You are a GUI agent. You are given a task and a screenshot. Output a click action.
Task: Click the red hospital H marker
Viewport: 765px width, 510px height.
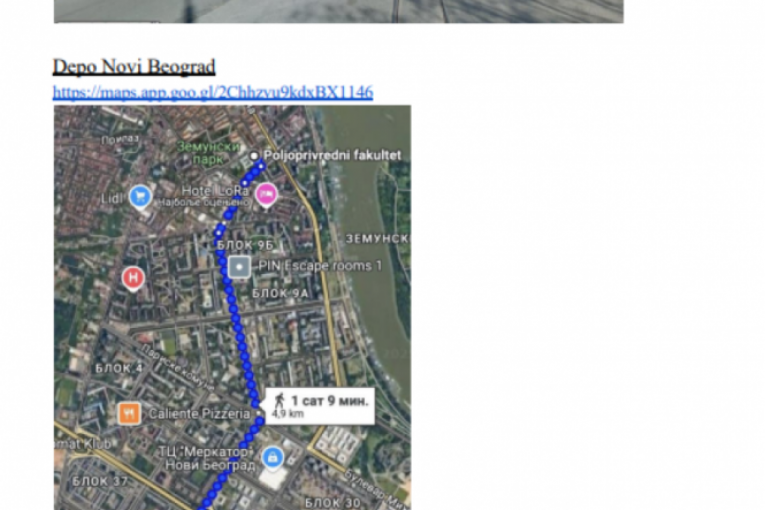(133, 279)
